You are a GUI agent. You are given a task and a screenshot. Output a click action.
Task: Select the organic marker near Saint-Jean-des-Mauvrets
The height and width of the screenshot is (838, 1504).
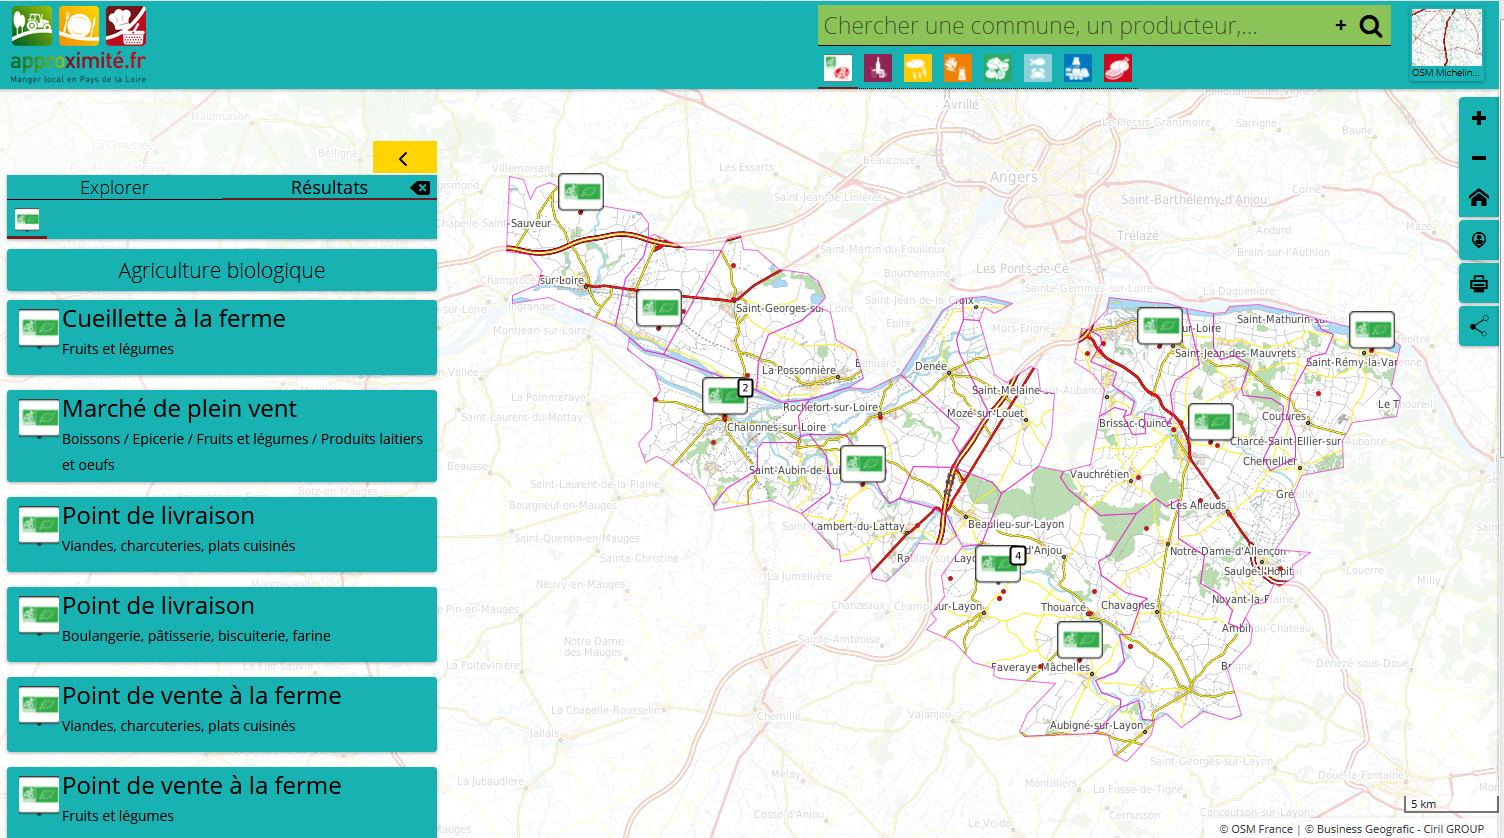pyautogui.click(x=1160, y=326)
